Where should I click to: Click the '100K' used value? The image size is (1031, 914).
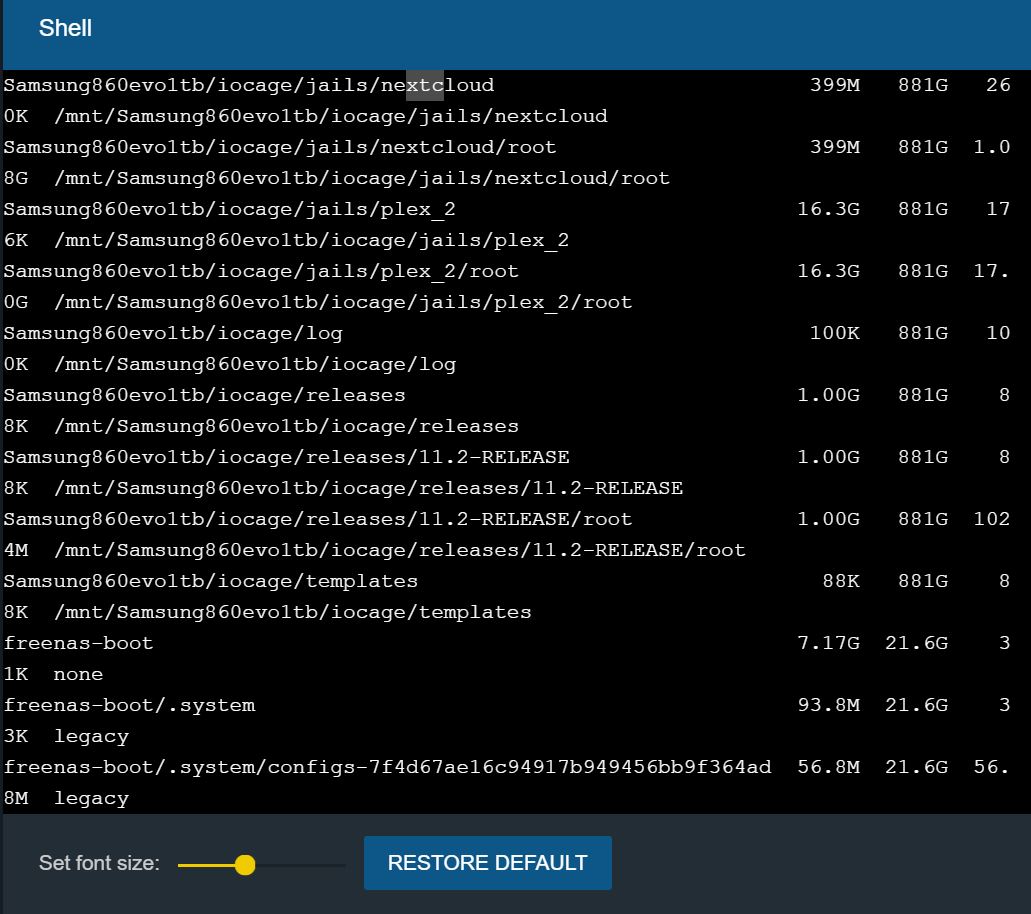pos(835,333)
